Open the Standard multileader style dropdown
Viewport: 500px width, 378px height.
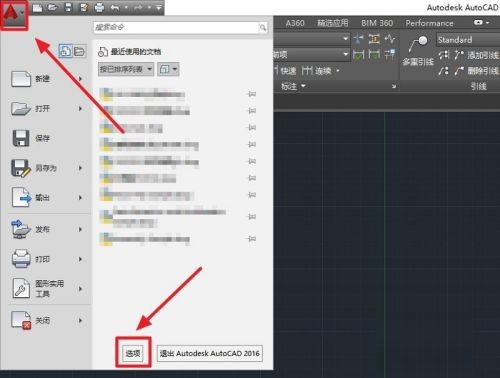pyautogui.click(x=468, y=40)
